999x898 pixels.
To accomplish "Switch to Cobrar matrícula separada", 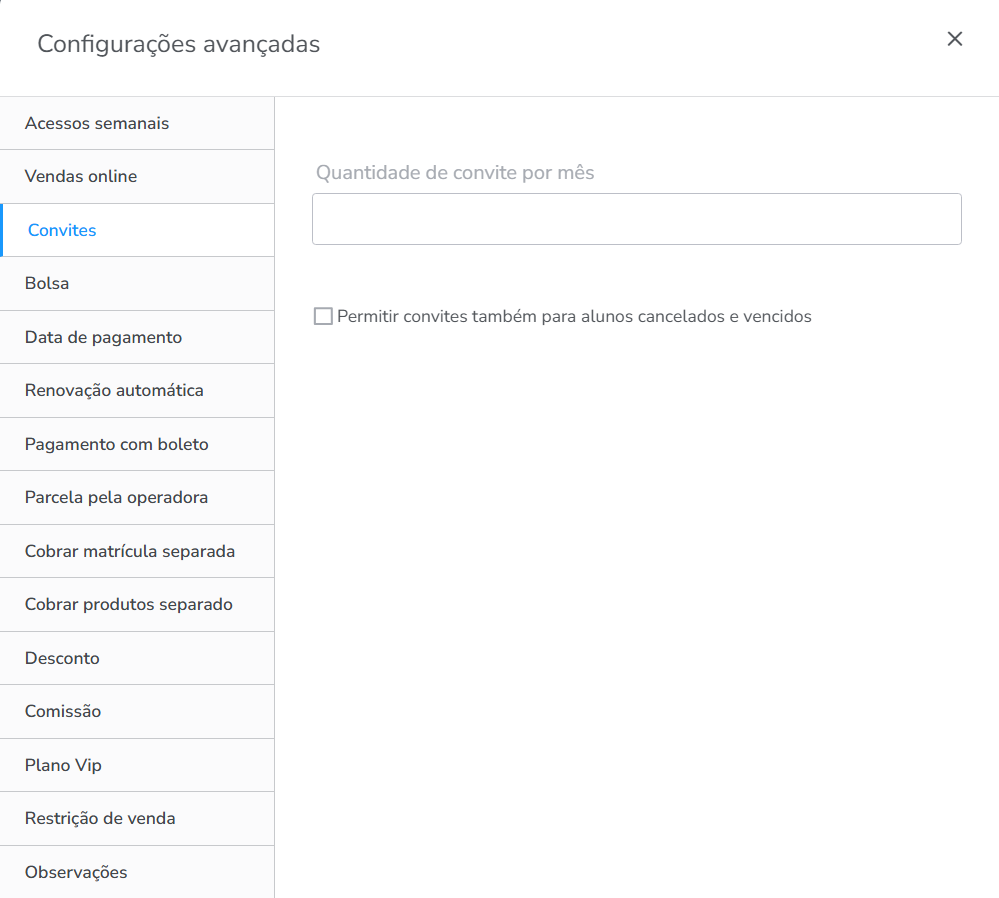I will click(130, 551).
